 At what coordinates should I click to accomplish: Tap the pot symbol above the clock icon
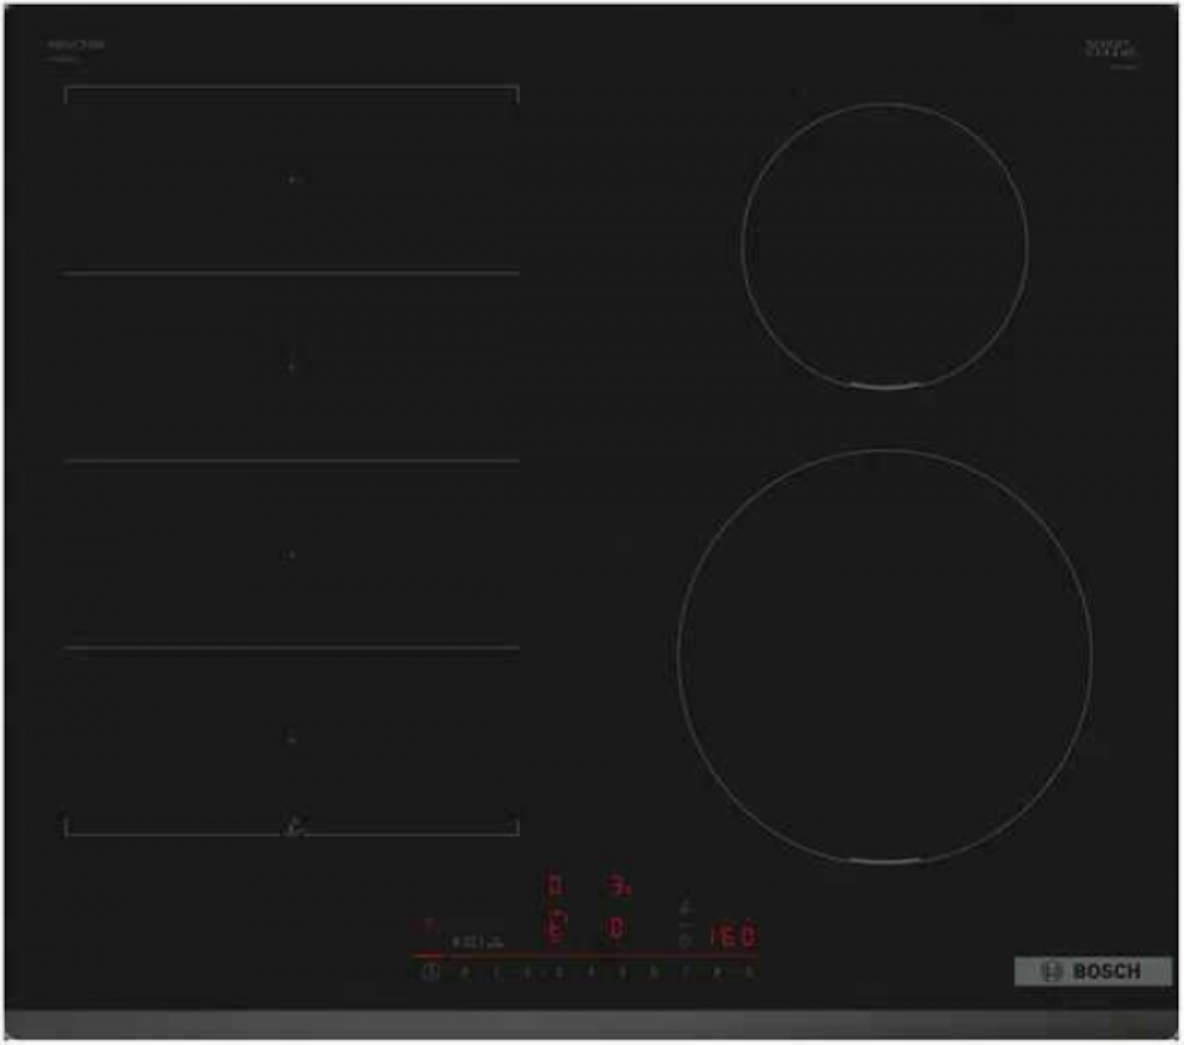point(685,908)
